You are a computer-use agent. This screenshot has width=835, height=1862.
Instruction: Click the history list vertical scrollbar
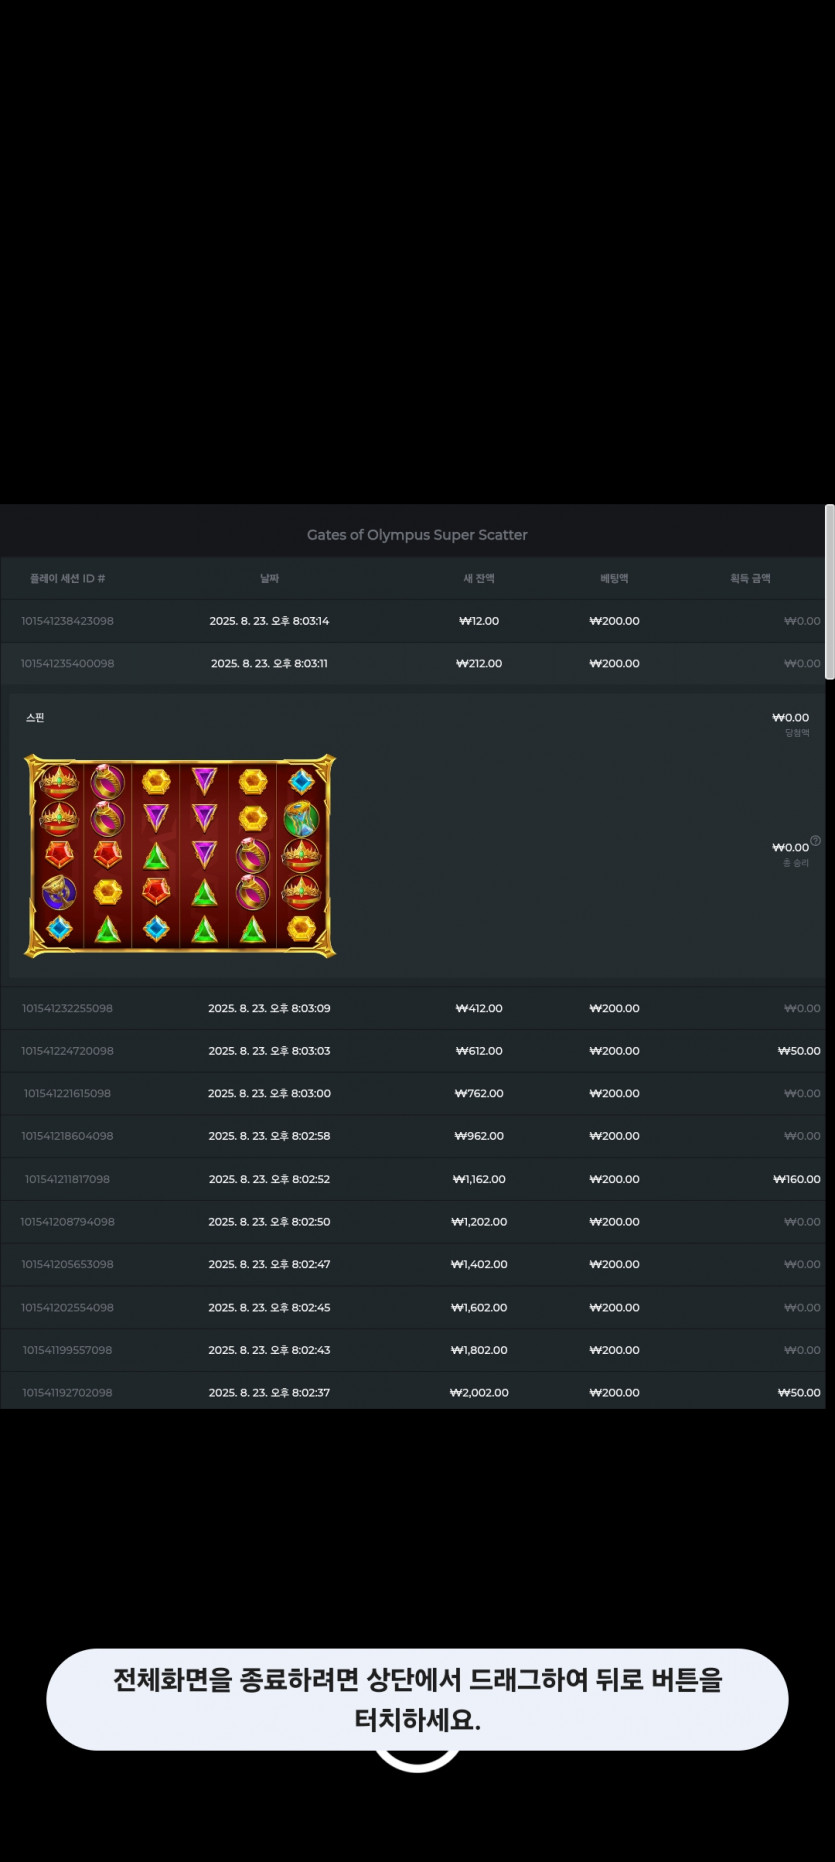(x=829, y=592)
